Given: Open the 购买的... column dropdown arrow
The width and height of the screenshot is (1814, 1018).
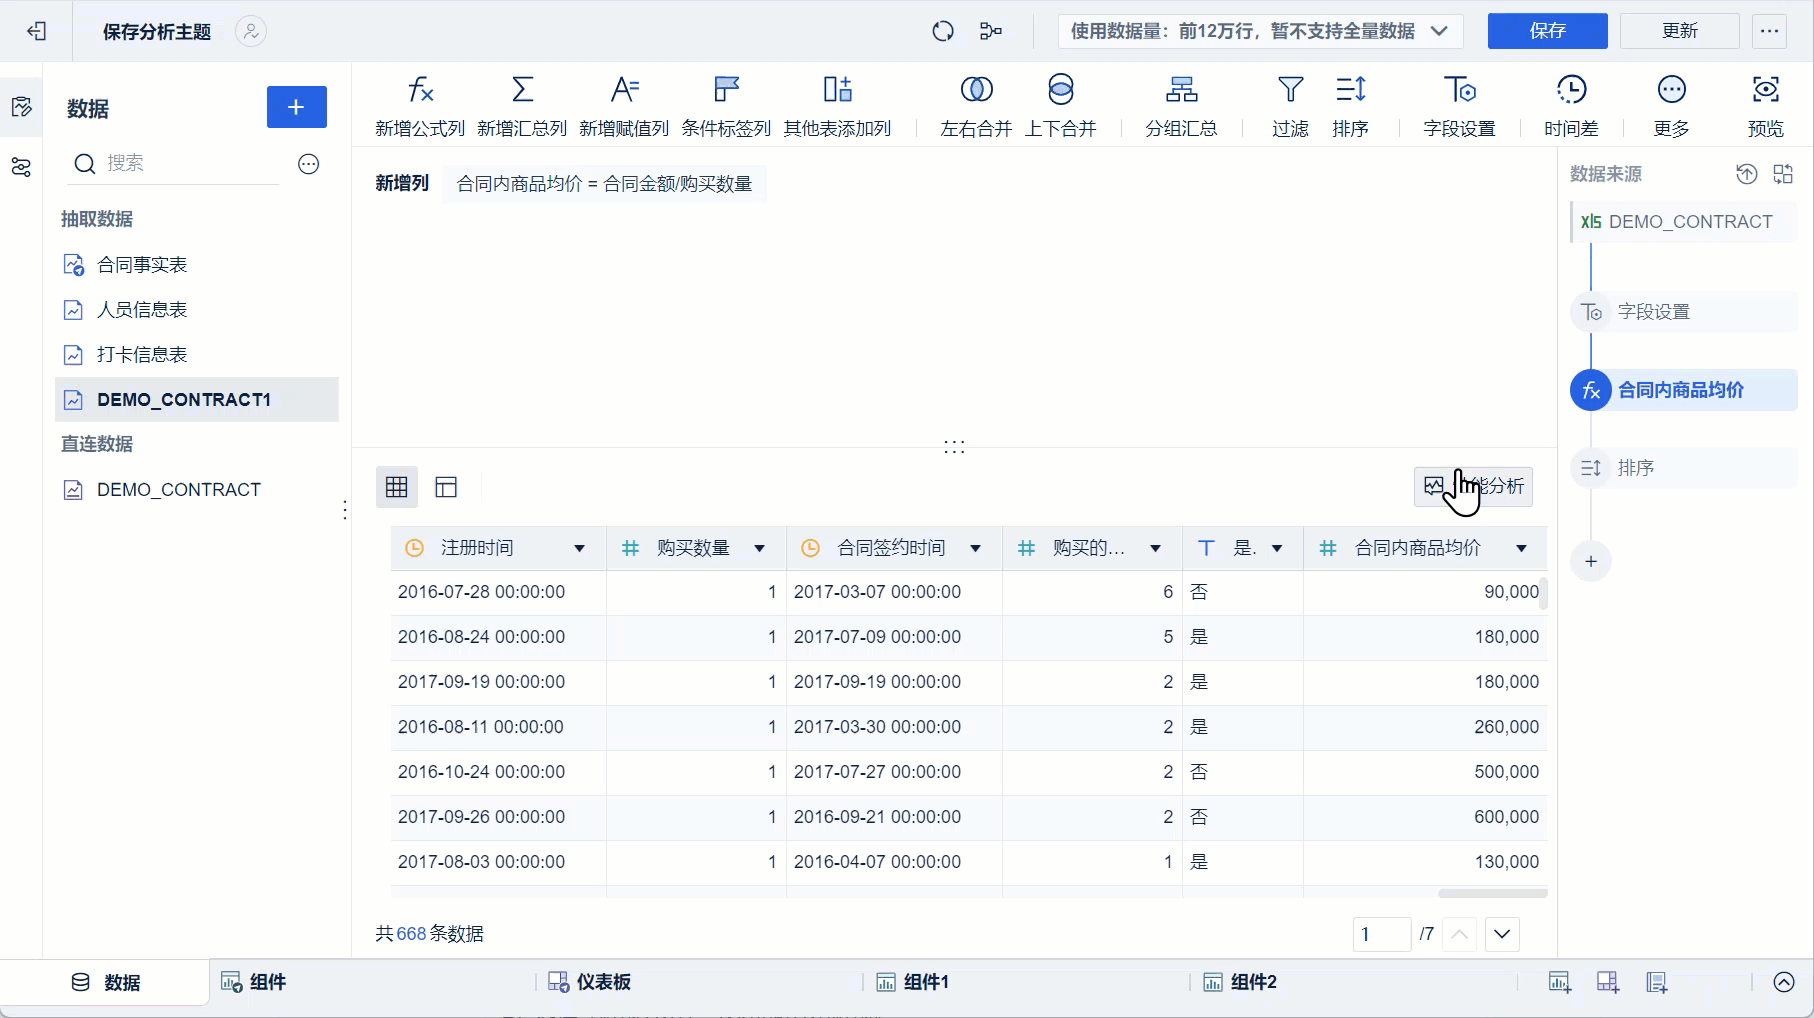Looking at the screenshot, I should tap(1155, 548).
